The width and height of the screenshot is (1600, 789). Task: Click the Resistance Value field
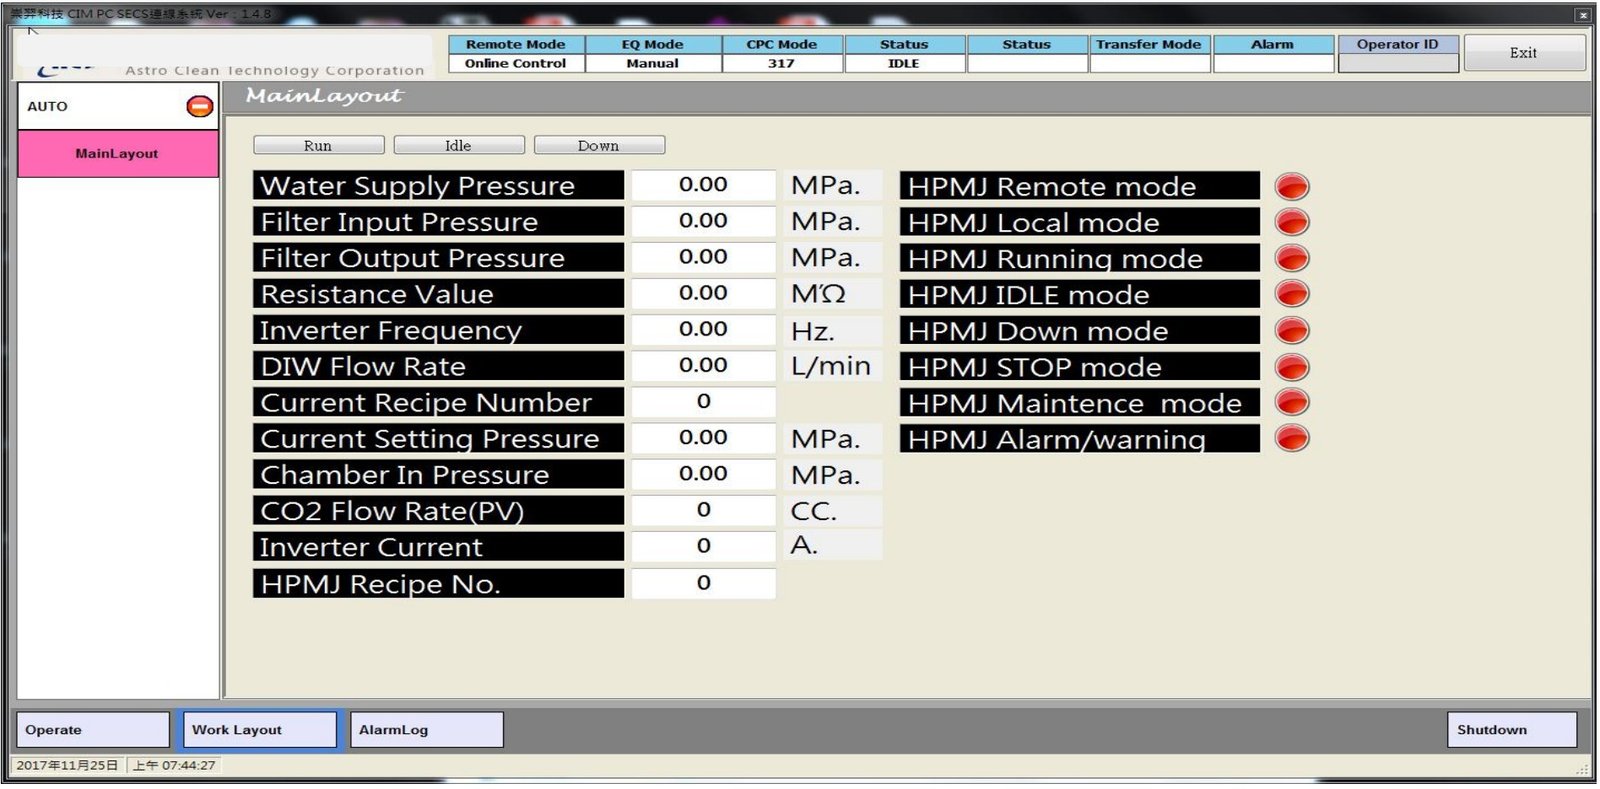704,293
